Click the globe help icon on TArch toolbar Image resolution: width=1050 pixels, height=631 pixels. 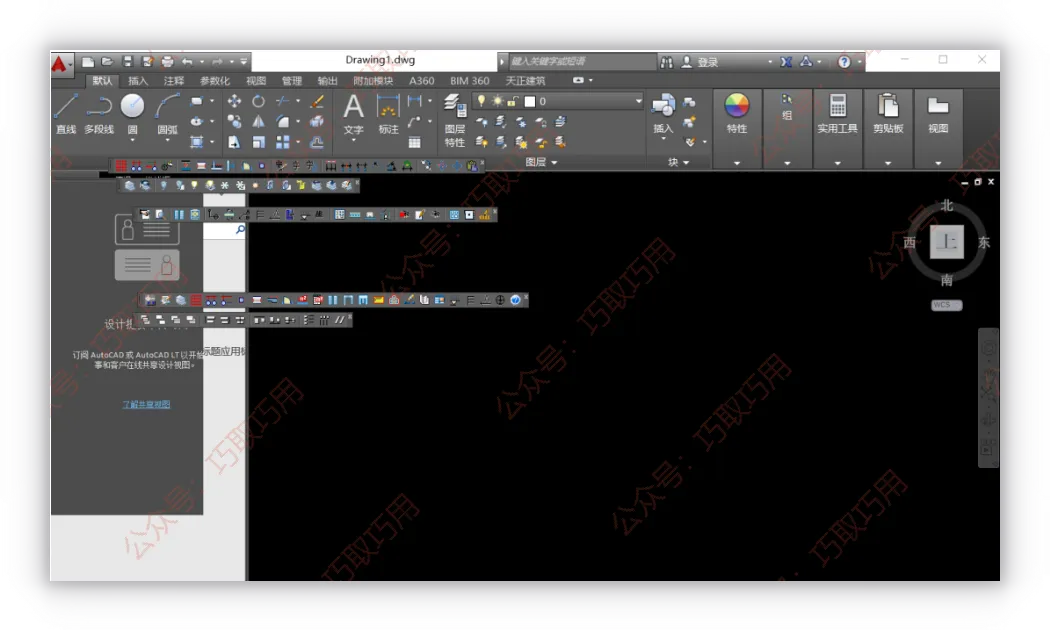(515, 299)
